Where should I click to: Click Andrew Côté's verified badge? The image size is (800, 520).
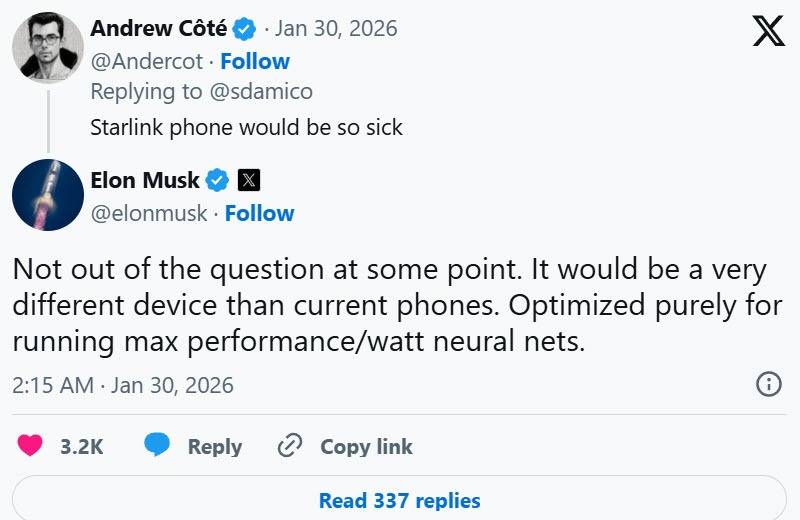(x=245, y=29)
